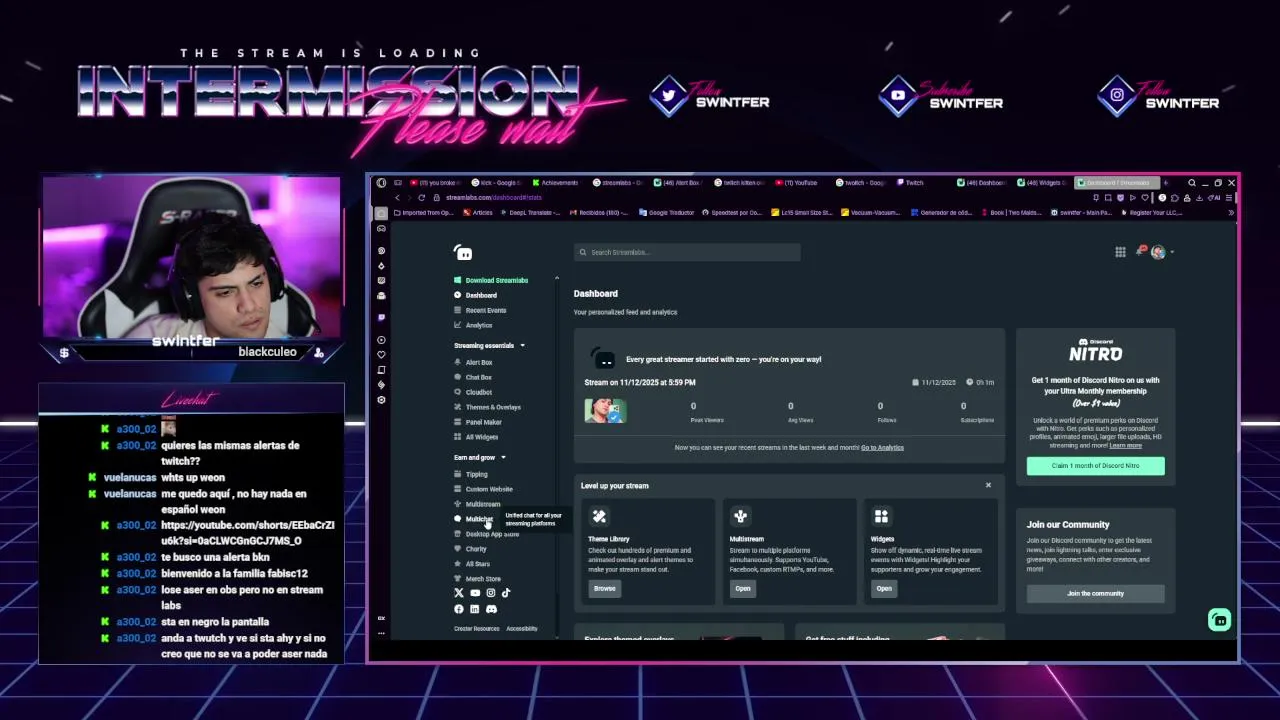Open the browser tab search magnifier icon

pyautogui.click(x=1191, y=183)
